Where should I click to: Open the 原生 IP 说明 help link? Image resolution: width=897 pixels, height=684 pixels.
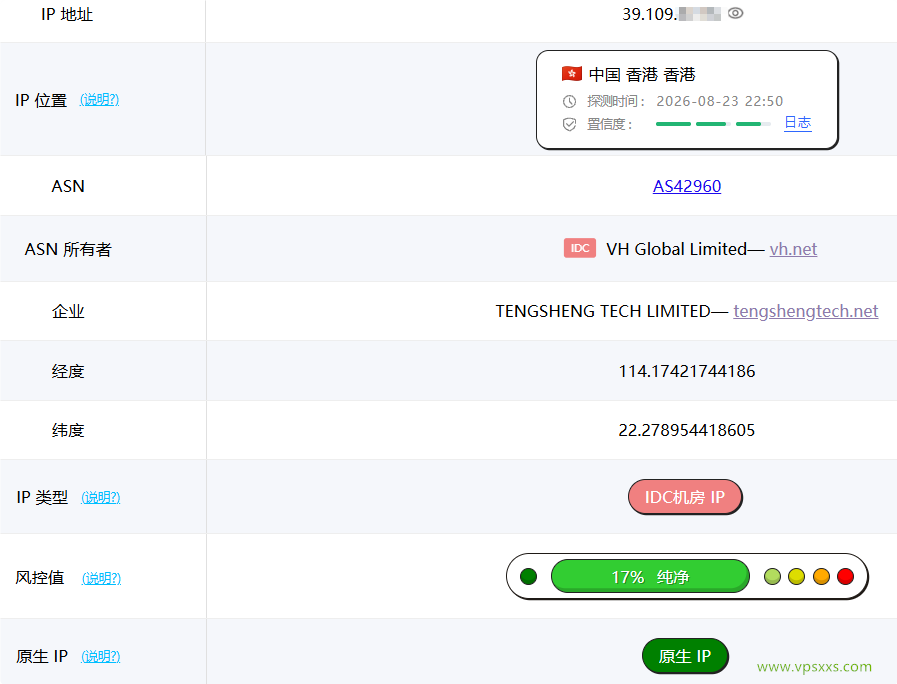click(x=101, y=657)
